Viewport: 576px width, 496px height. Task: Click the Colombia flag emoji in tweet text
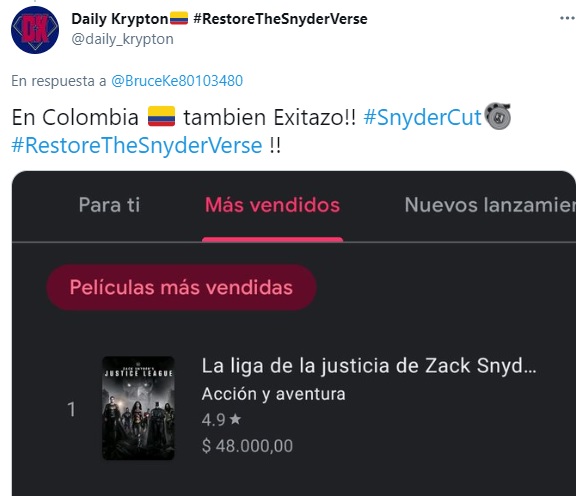point(161,116)
